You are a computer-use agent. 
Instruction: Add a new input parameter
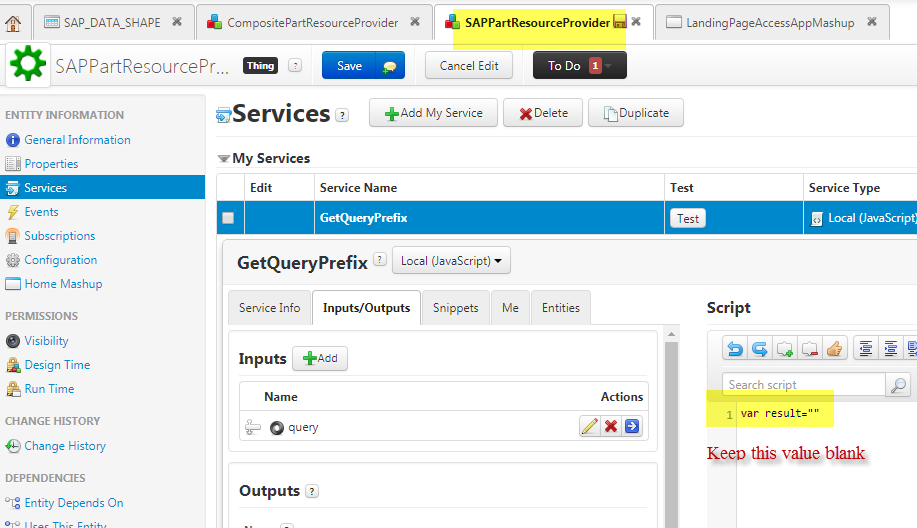point(320,358)
